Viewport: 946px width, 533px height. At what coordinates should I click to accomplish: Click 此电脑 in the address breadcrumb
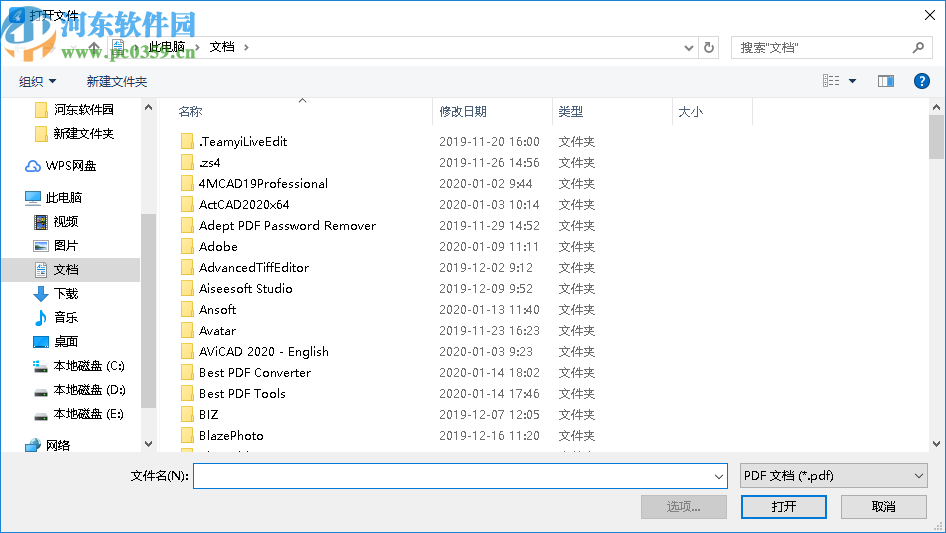tap(167, 47)
